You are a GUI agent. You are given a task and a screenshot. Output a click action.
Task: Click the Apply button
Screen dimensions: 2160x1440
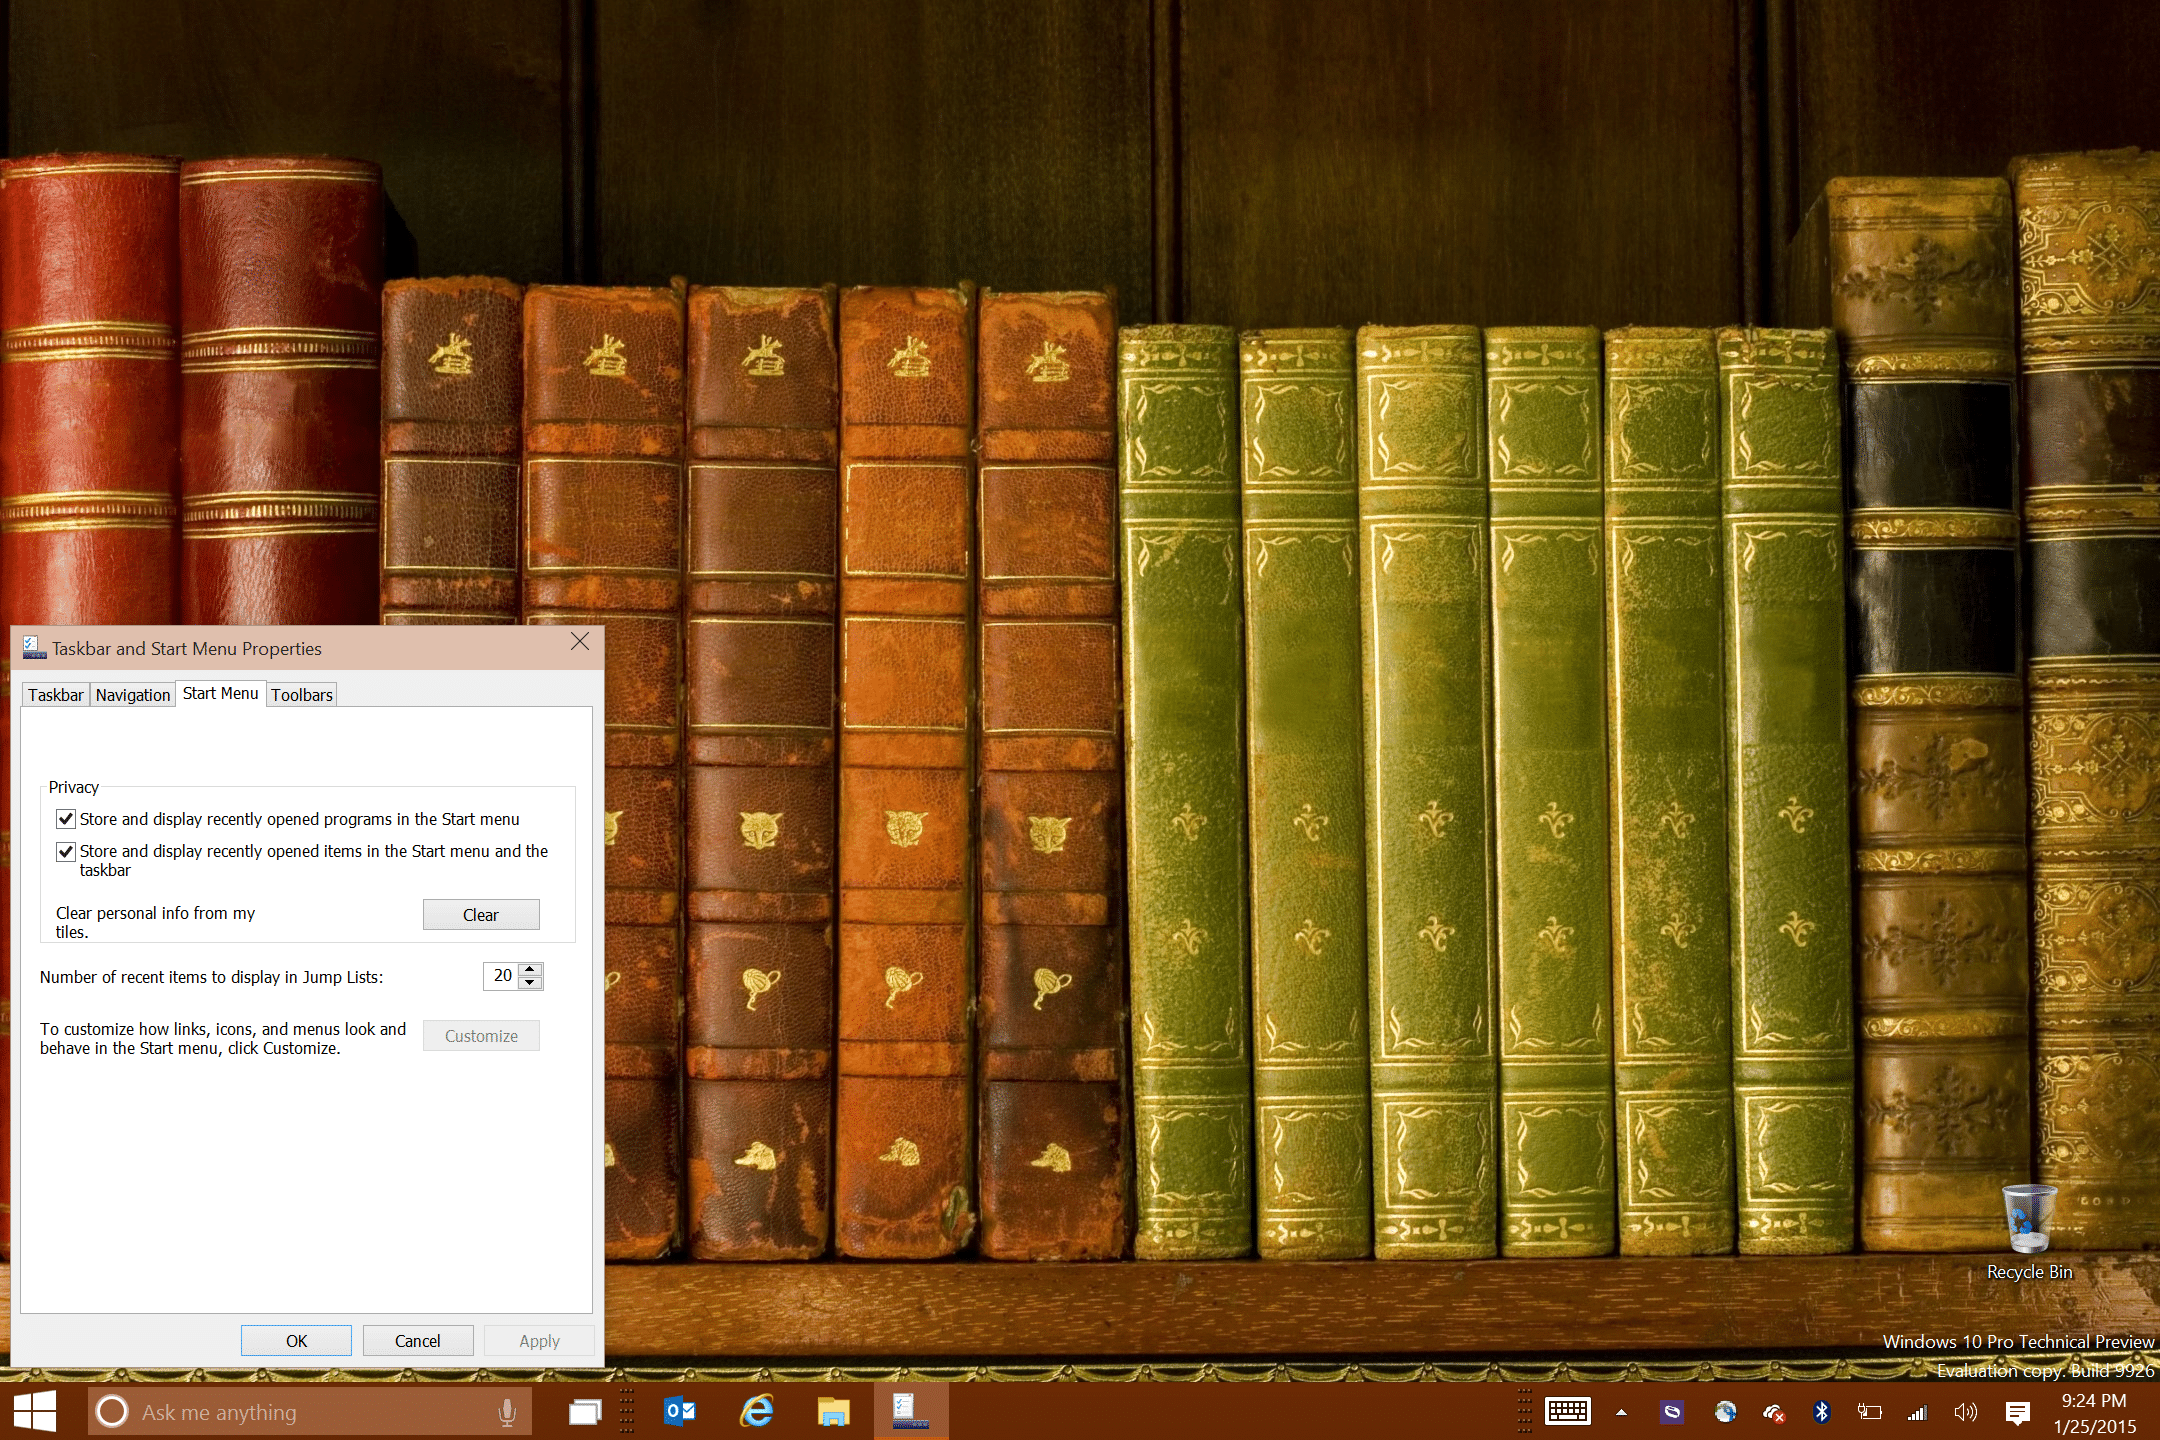(x=540, y=1341)
